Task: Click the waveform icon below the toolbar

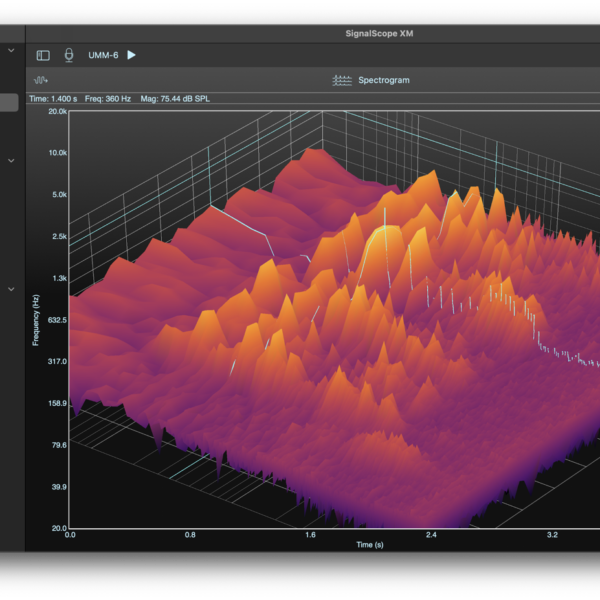Action: pyautogui.click(x=41, y=80)
